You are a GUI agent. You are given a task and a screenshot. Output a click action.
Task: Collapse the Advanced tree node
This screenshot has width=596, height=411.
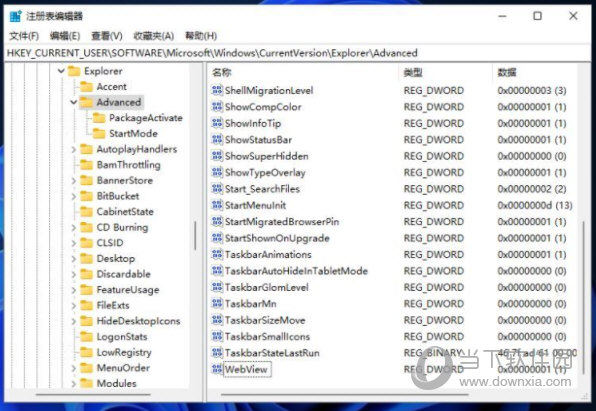coord(74,102)
